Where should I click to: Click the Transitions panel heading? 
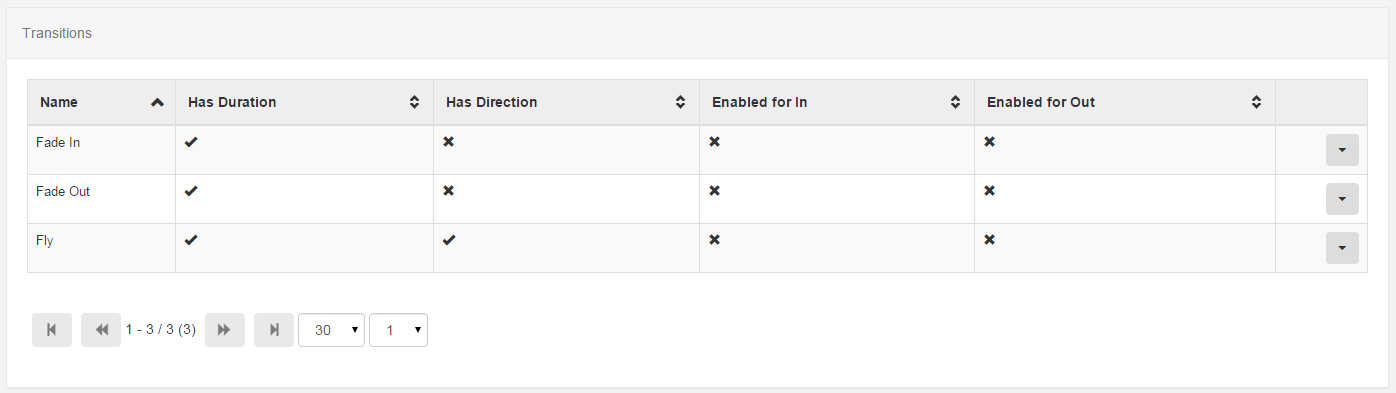pyautogui.click(x=57, y=33)
